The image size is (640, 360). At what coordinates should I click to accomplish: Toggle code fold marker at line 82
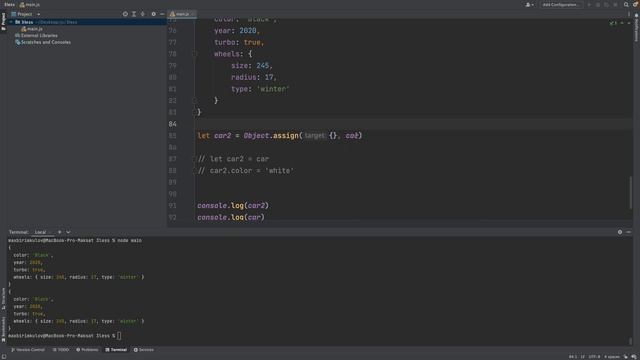coord(195,100)
